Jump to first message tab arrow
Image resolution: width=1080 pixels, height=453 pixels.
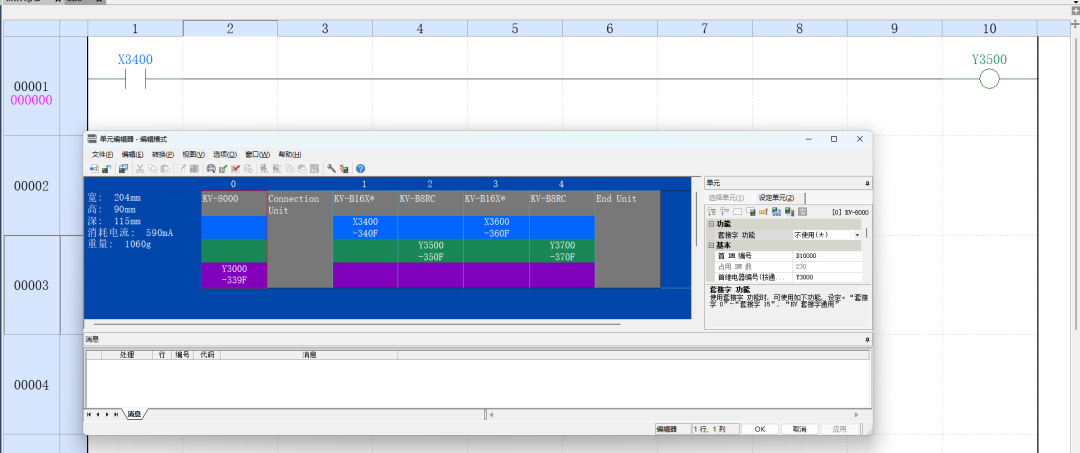coord(89,414)
